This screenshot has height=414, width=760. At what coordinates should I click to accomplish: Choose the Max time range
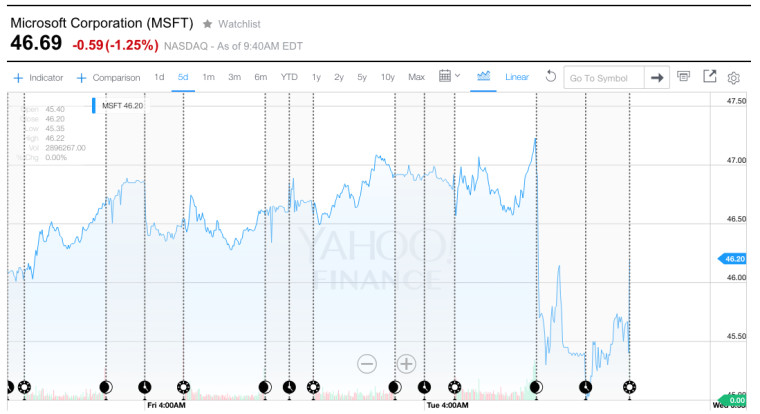click(417, 77)
